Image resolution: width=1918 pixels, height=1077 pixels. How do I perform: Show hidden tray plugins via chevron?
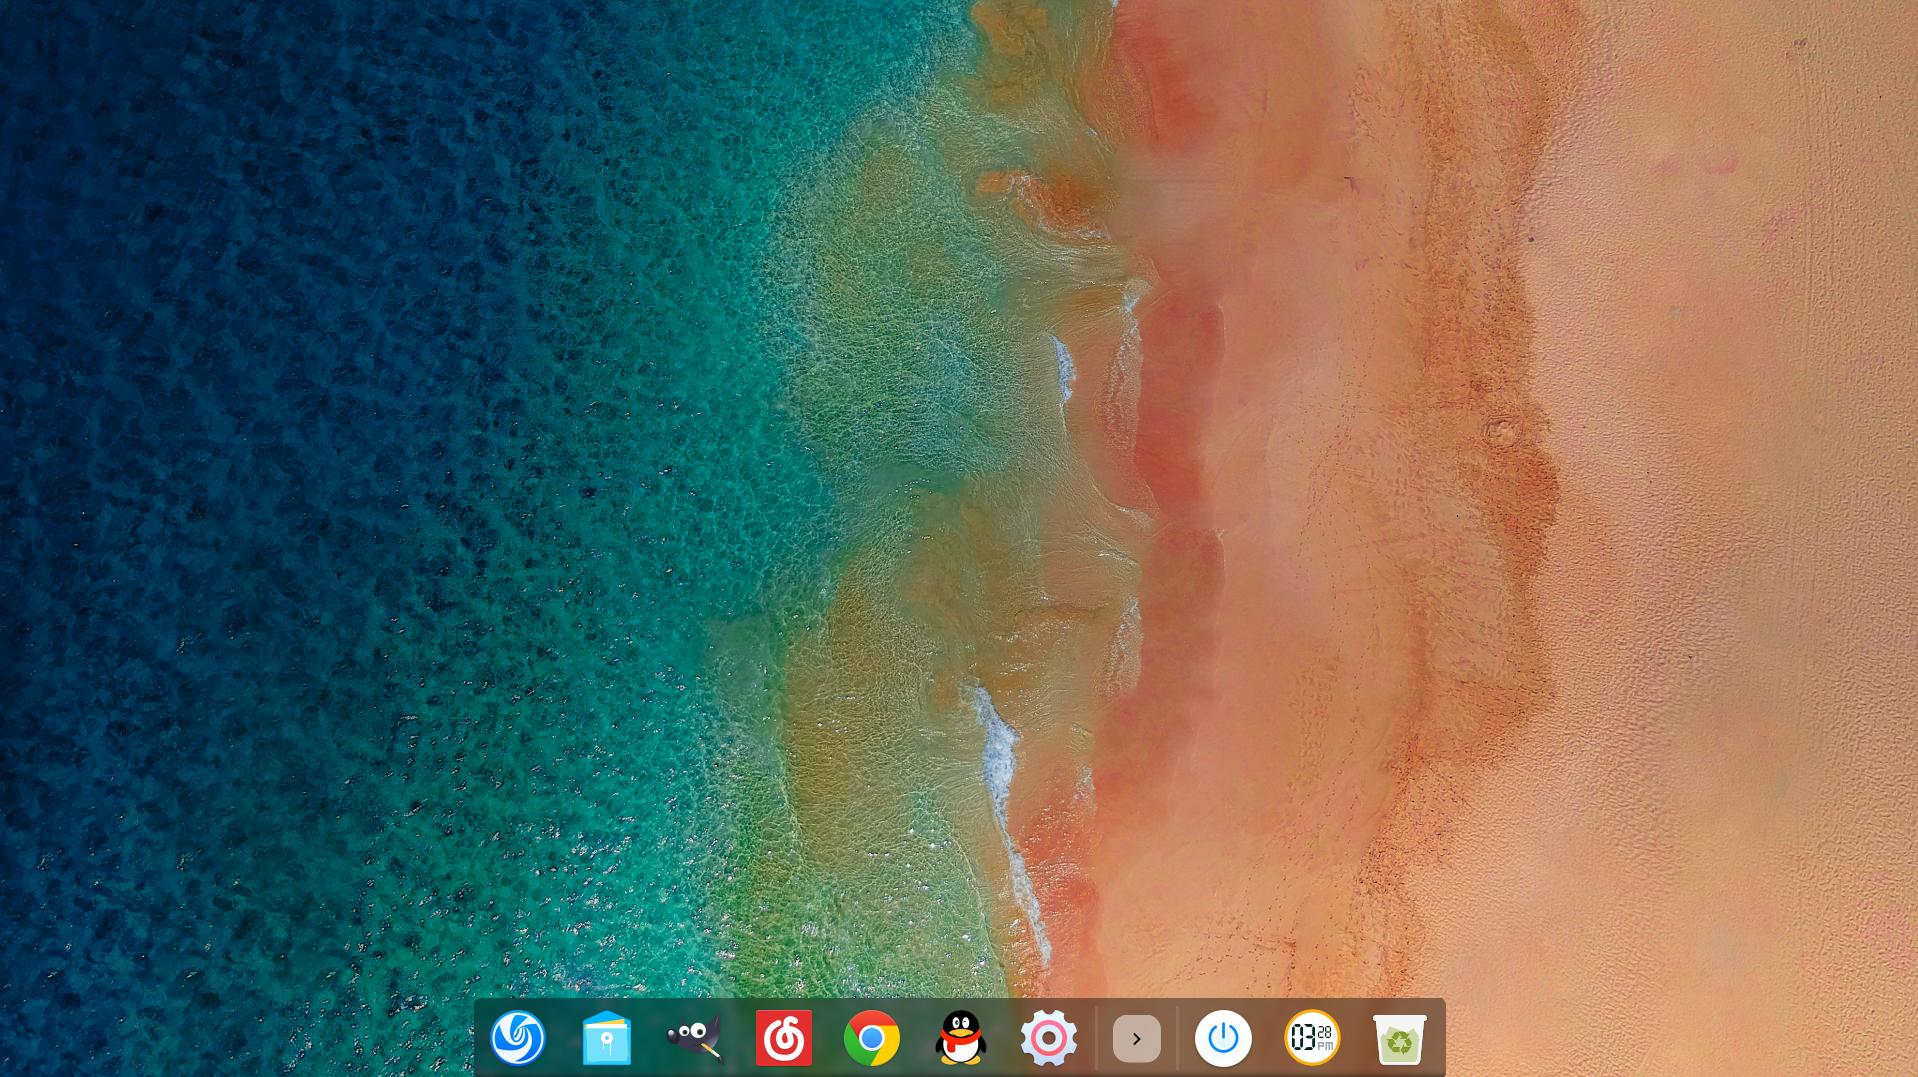pos(1136,1038)
